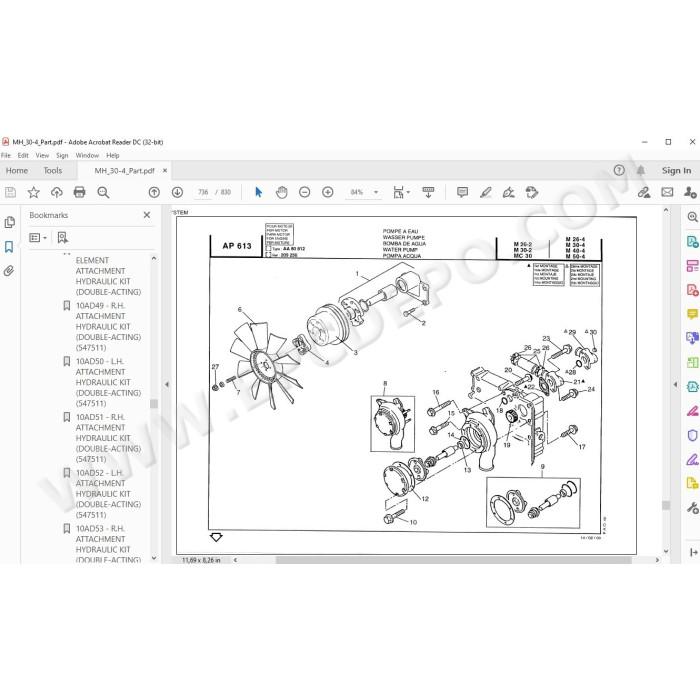Image resolution: width=700 pixels, height=700 pixels.
Task: Click the bookmarks list scroll up arrow
Action: click(154, 258)
